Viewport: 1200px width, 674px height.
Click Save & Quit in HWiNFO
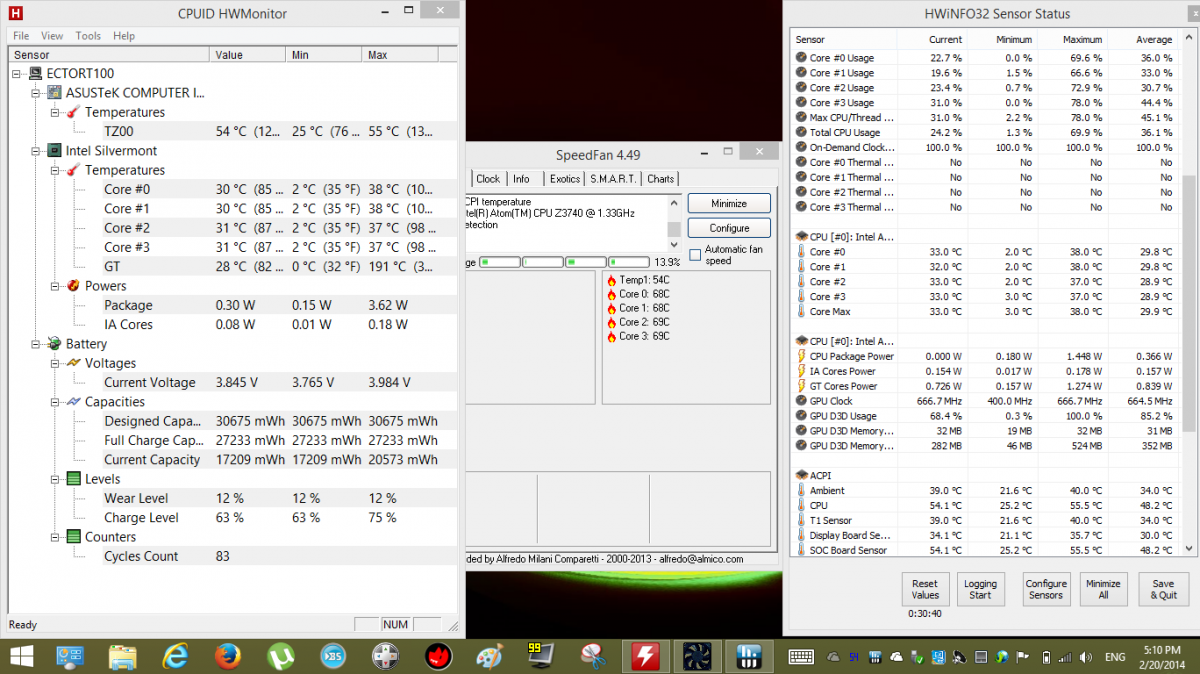pyautogui.click(x=1163, y=590)
